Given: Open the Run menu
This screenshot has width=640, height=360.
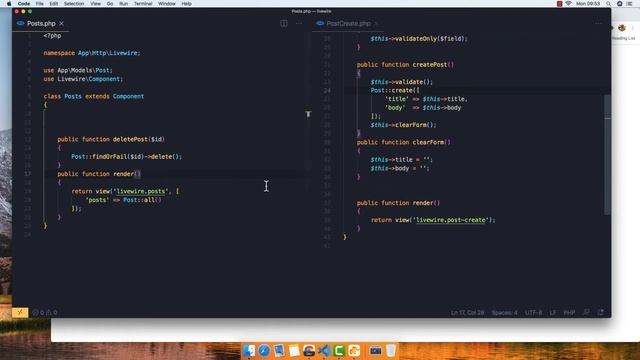Looking at the screenshot, I should pos(123,4).
